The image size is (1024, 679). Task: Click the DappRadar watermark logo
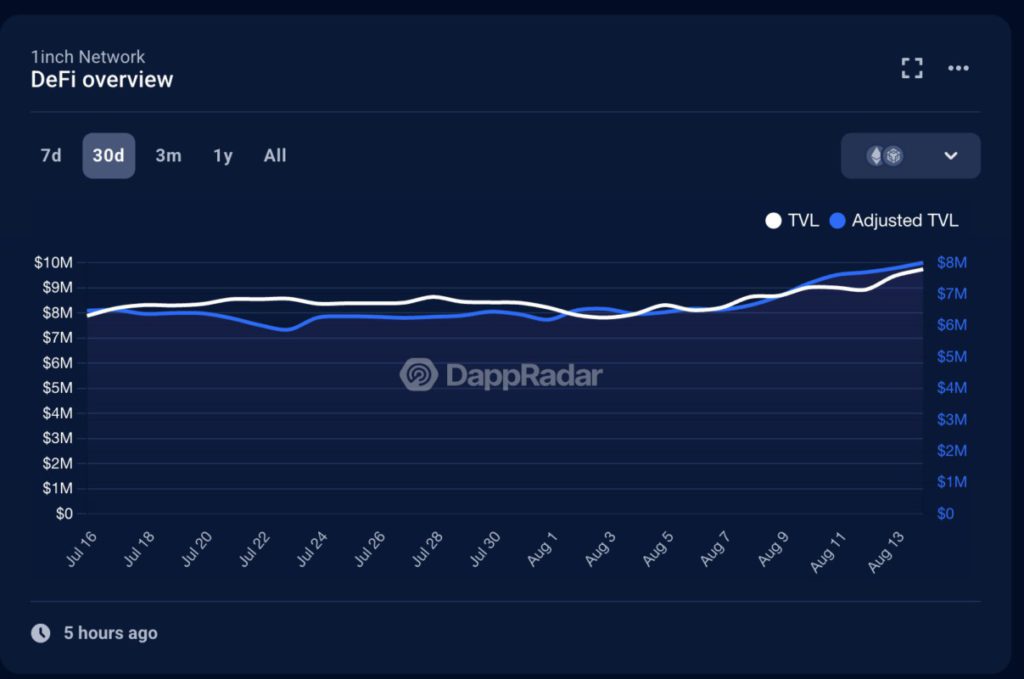pyautogui.click(x=501, y=375)
